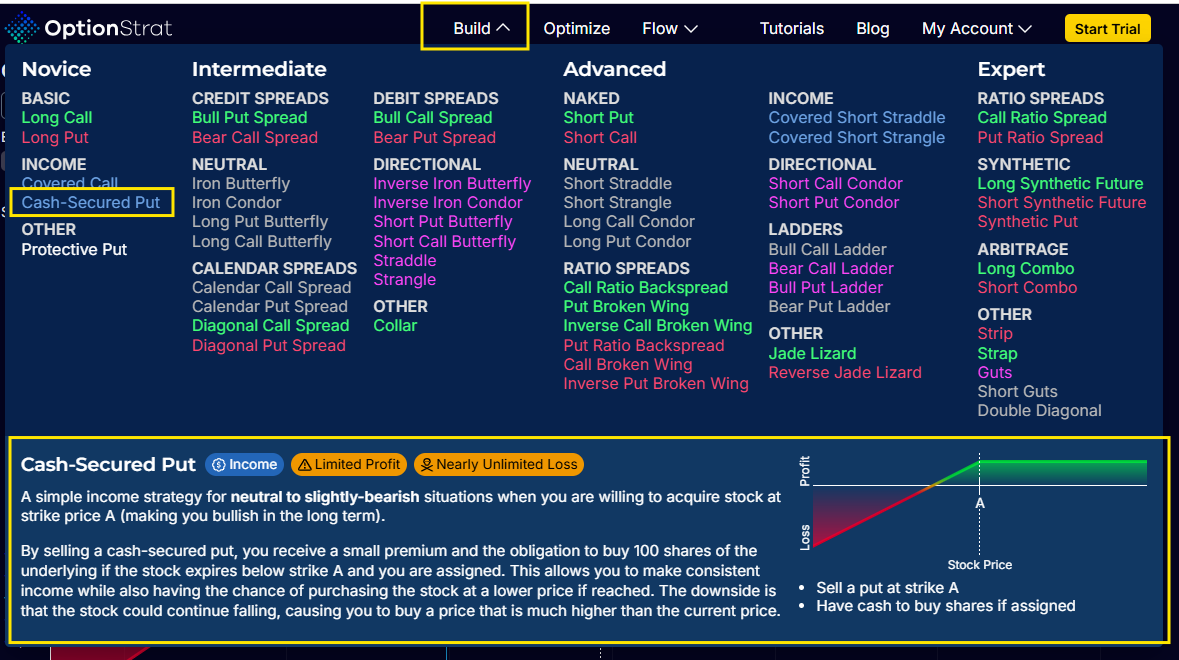Select Bear Call Spread
Viewport: 1179px width, 660px height.
255,138
